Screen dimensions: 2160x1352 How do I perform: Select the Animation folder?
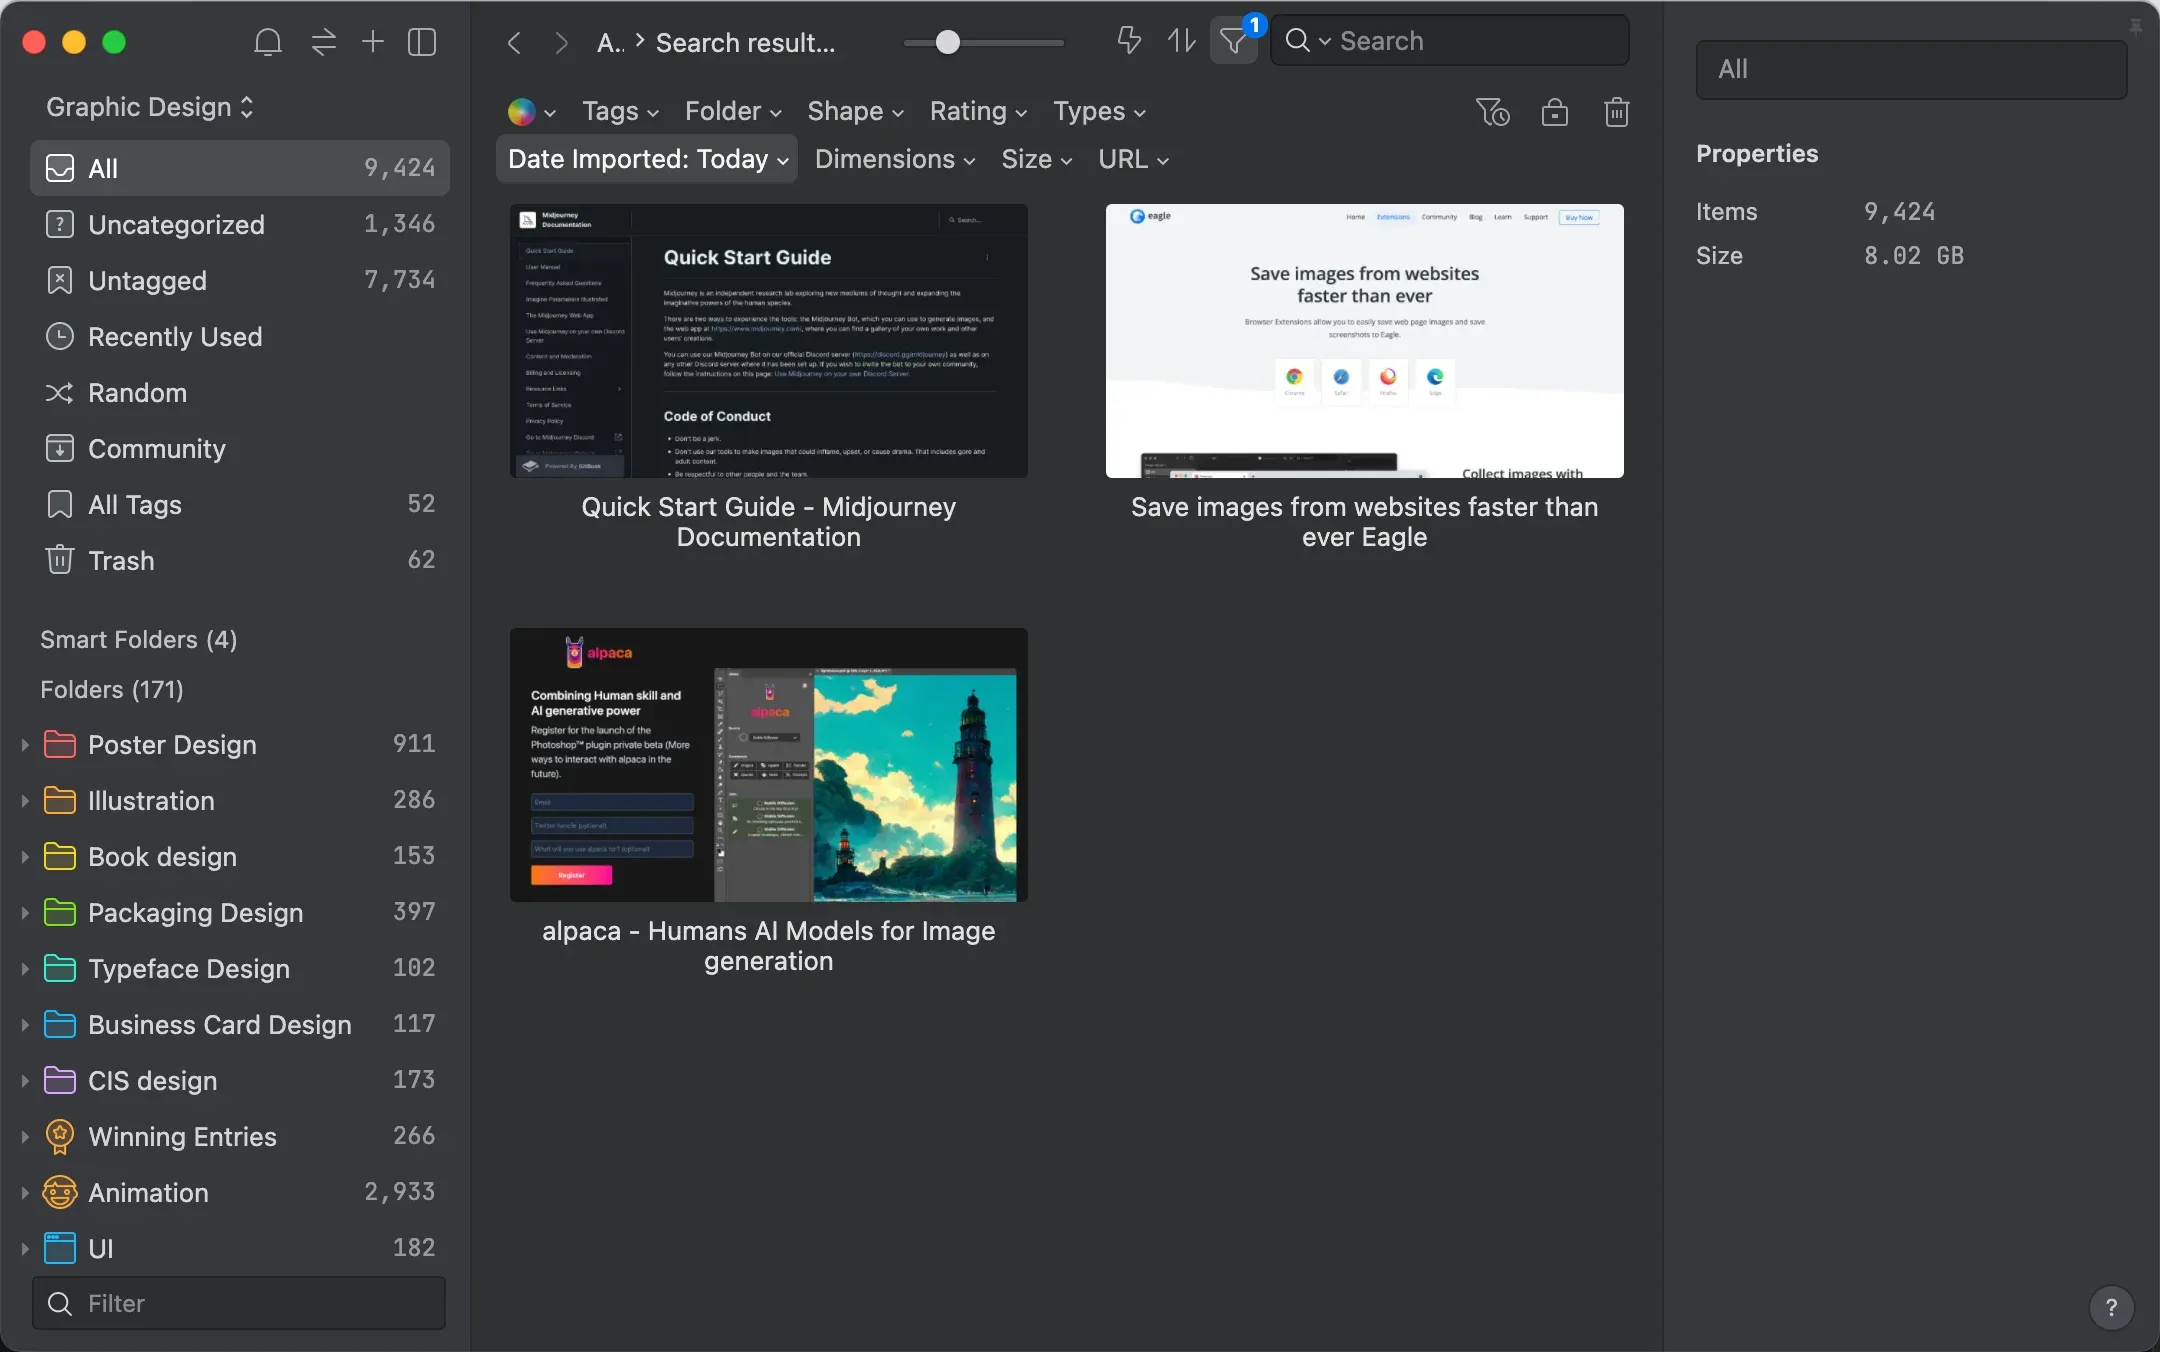point(240,1192)
